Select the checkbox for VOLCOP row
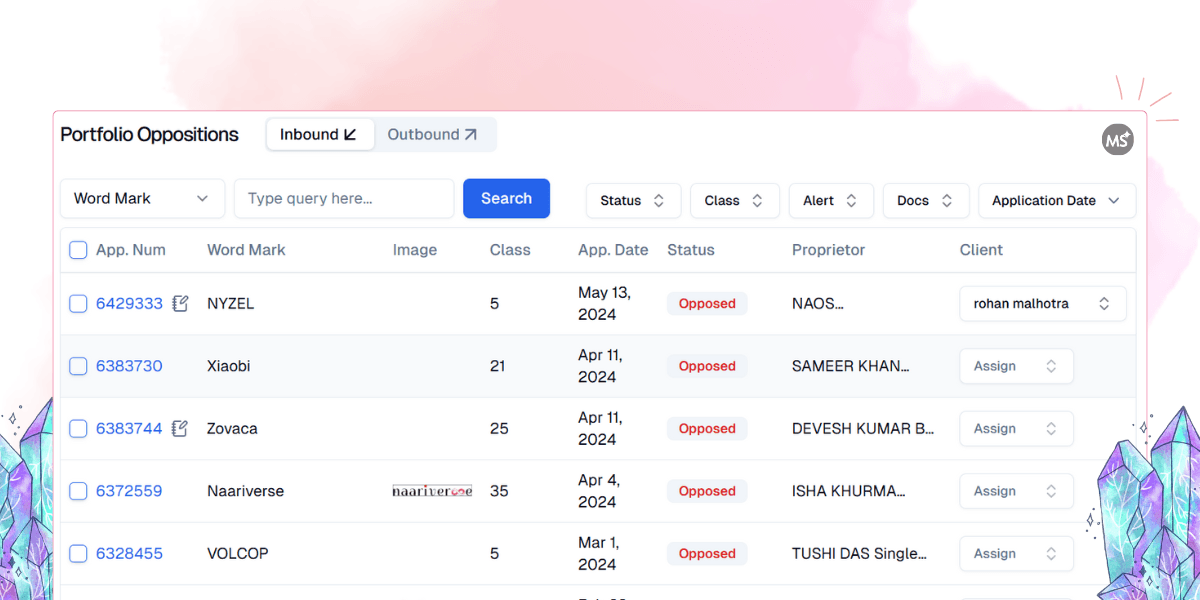This screenshot has height=600, width=1200. pyautogui.click(x=78, y=554)
